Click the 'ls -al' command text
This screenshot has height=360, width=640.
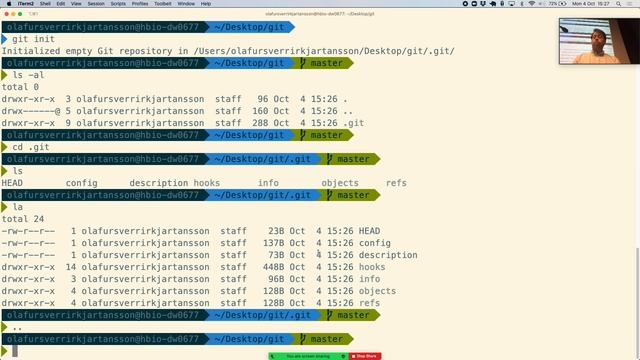click(x=28, y=75)
